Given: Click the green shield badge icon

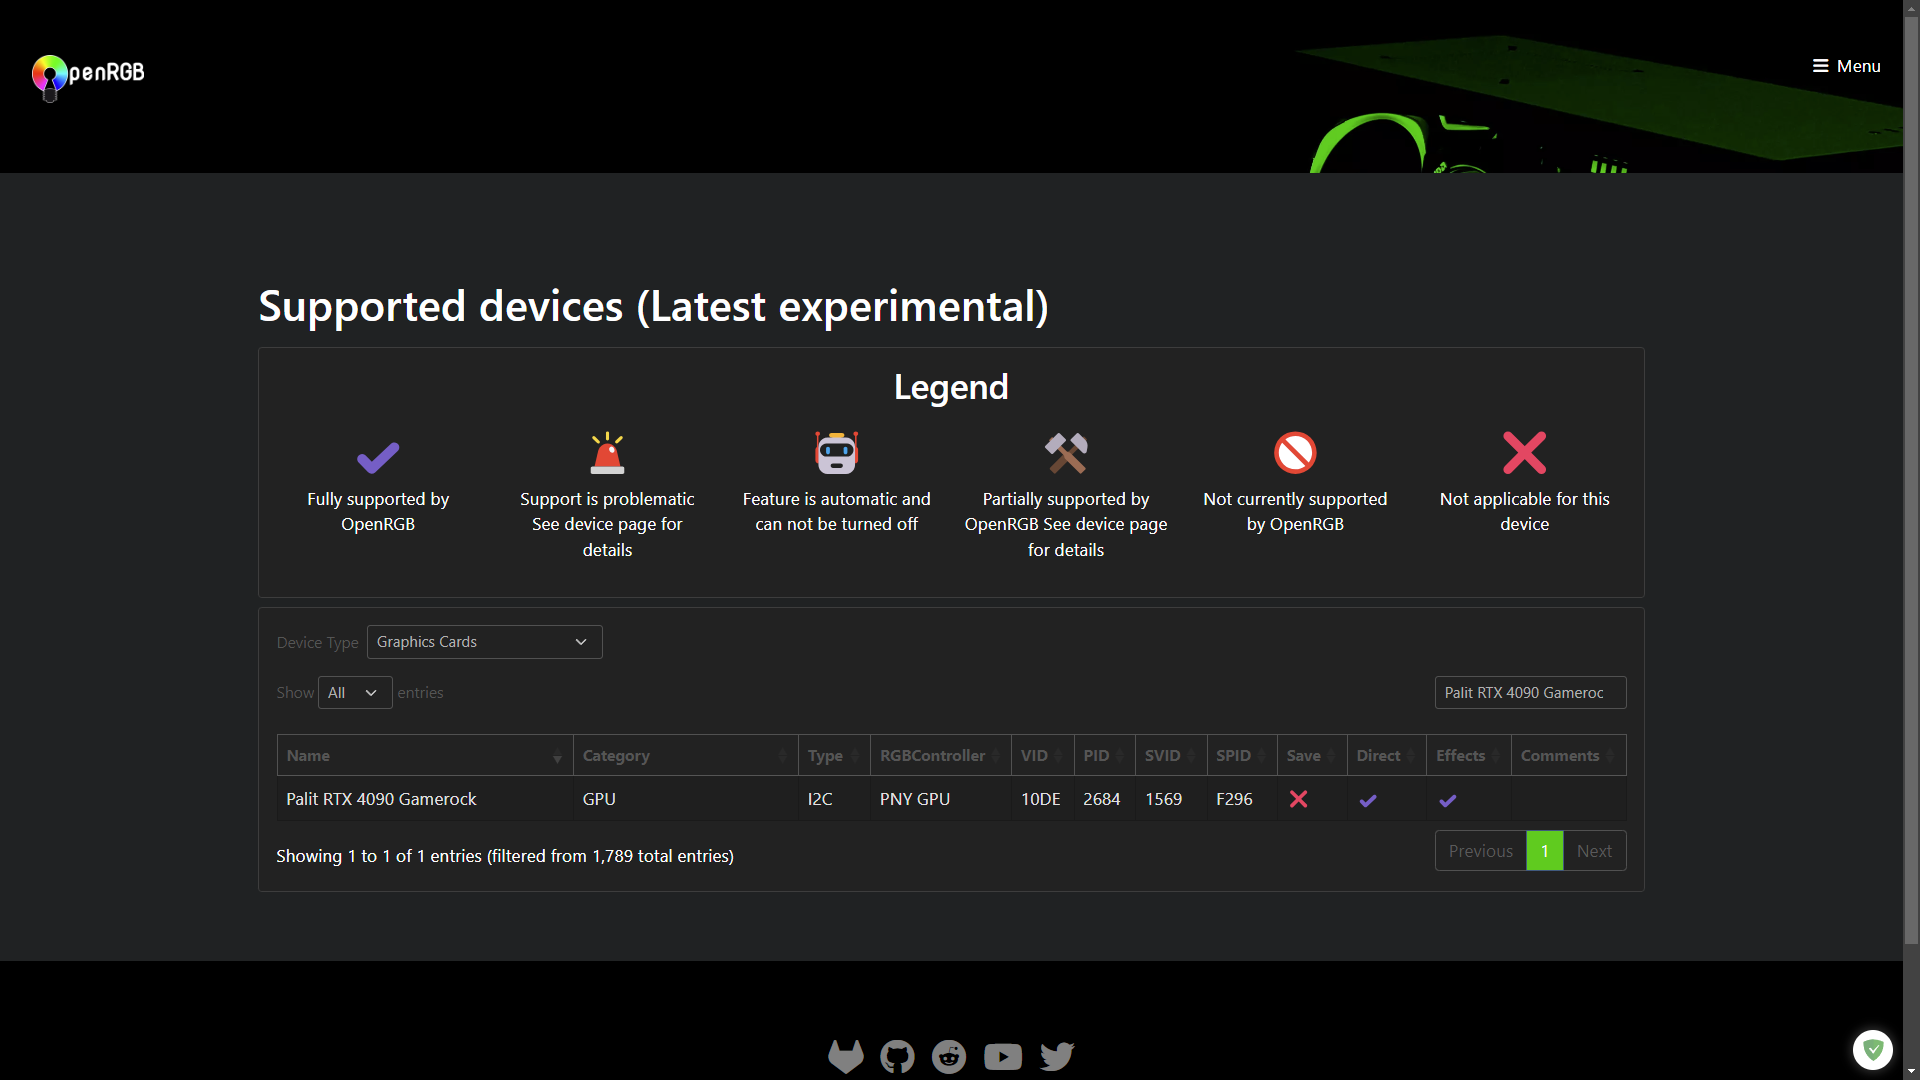Looking at the screenshot, I should [1872, 1050].
